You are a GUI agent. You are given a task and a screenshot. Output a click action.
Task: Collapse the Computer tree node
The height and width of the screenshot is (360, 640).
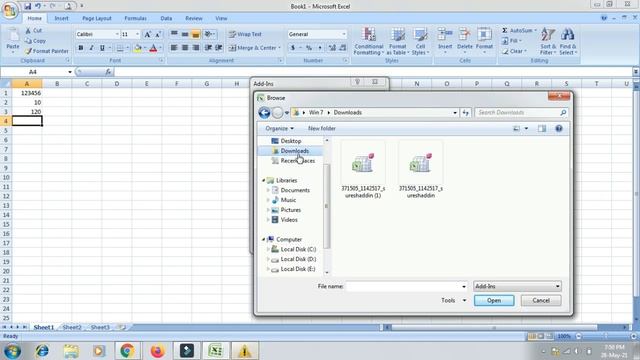(x=263, y=240)
